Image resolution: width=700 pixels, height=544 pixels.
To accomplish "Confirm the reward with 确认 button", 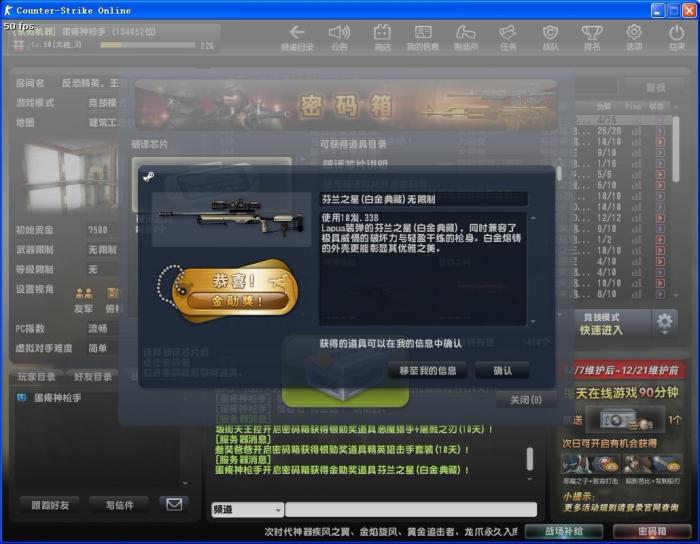I will (503, 370).
